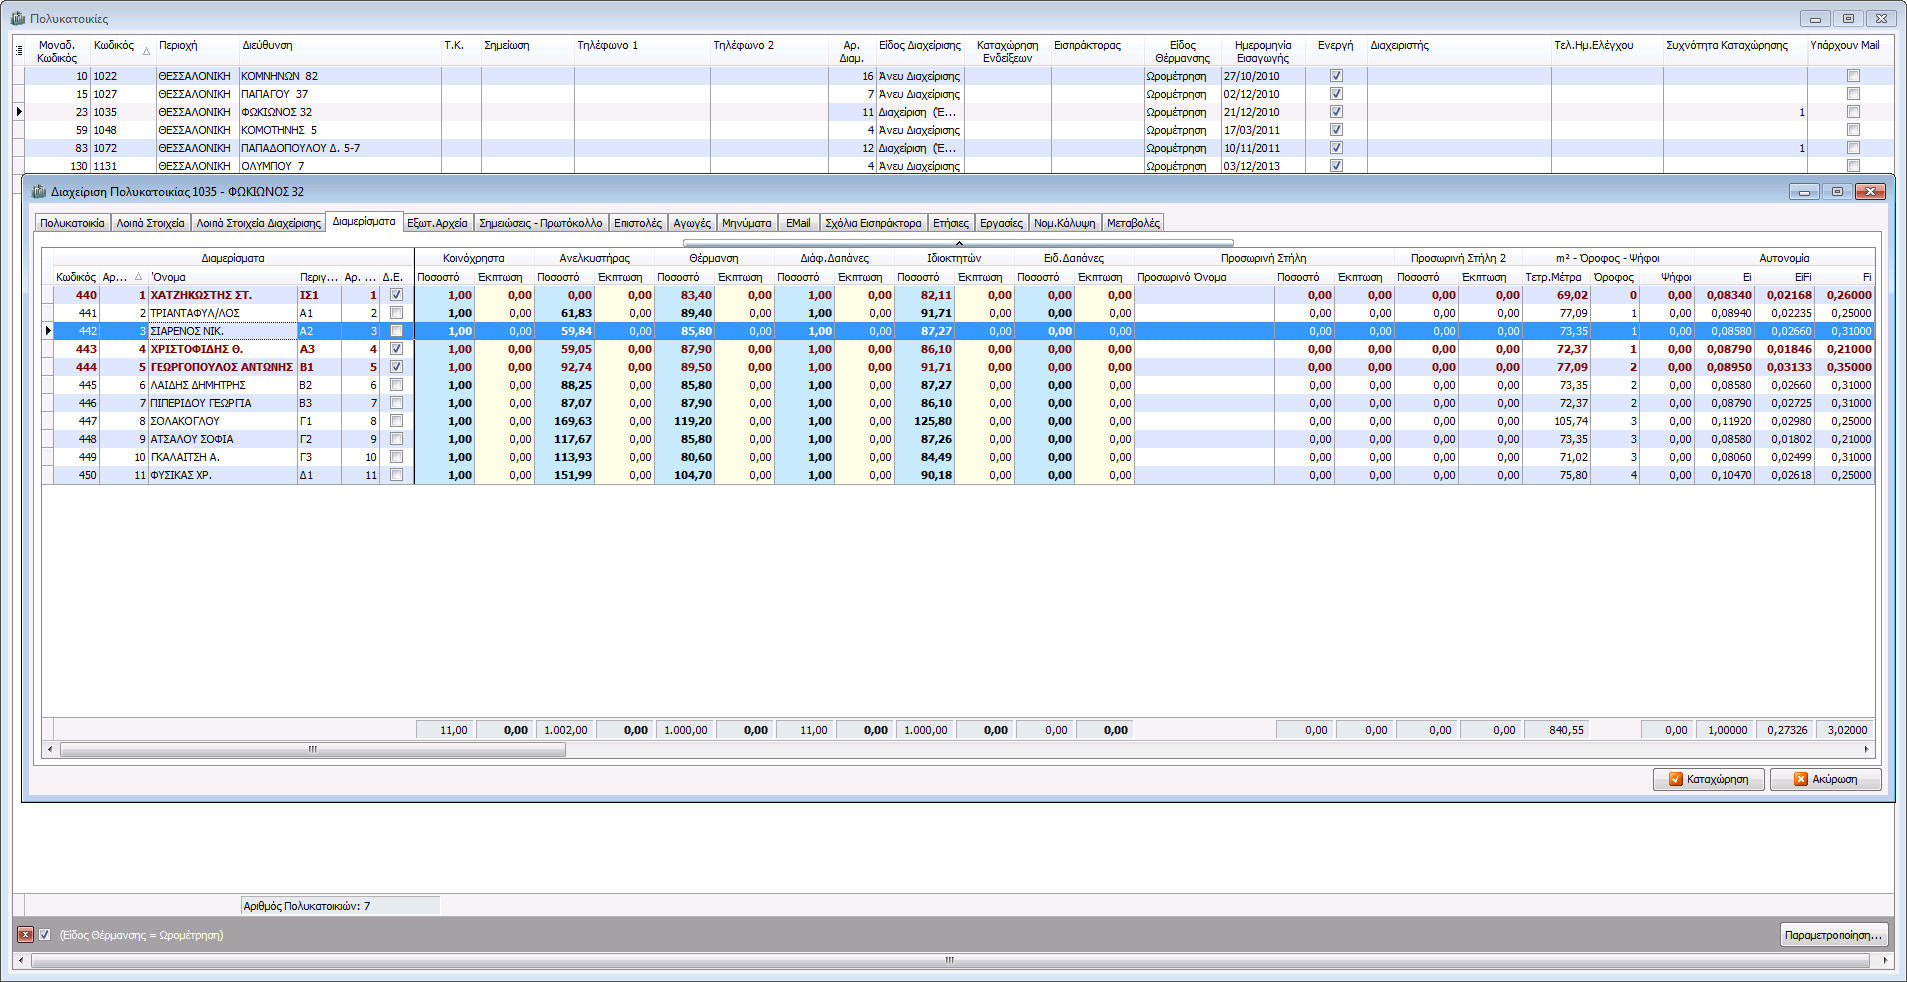1907x982 pixels.
Task: Click the building icon in the Διαχείριση Πολυκατοικίας title bar
Action: [39, 191]
